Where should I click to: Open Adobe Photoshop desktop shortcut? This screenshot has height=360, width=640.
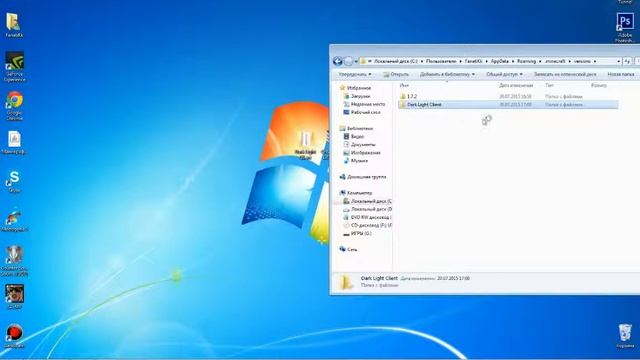point(625,27)
